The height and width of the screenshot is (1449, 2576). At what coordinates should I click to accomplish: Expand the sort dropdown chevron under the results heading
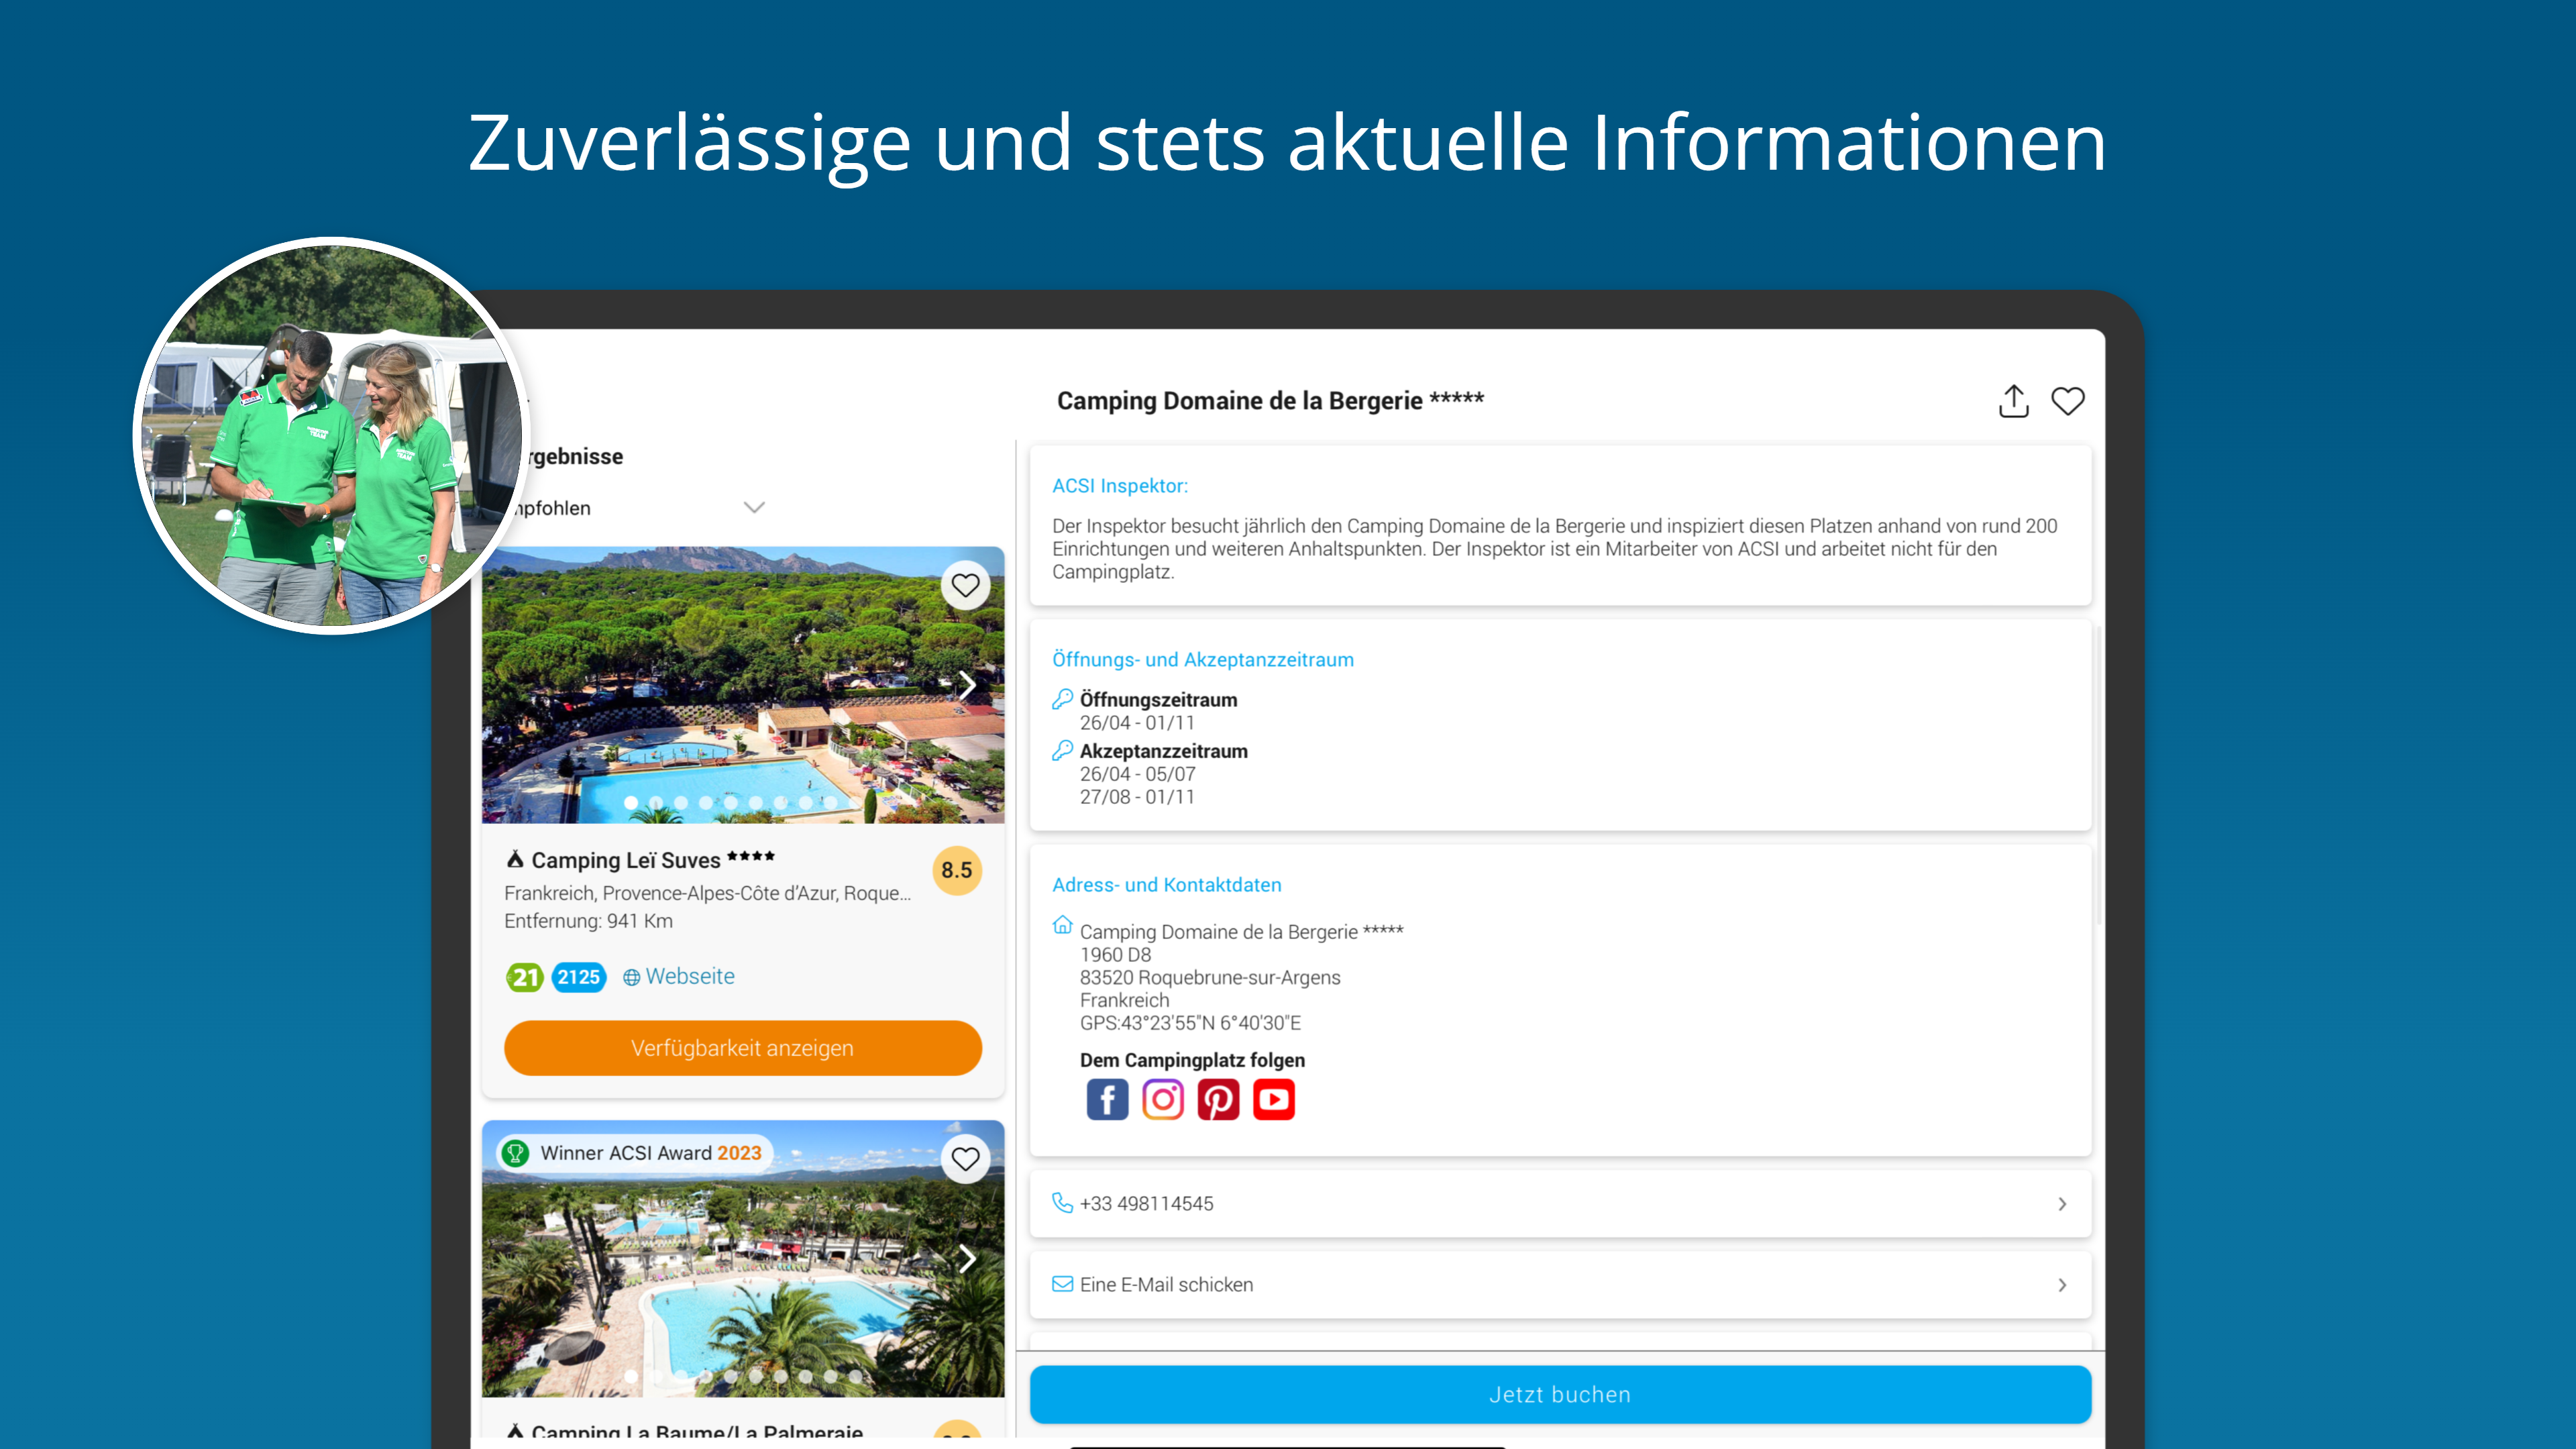754,507
